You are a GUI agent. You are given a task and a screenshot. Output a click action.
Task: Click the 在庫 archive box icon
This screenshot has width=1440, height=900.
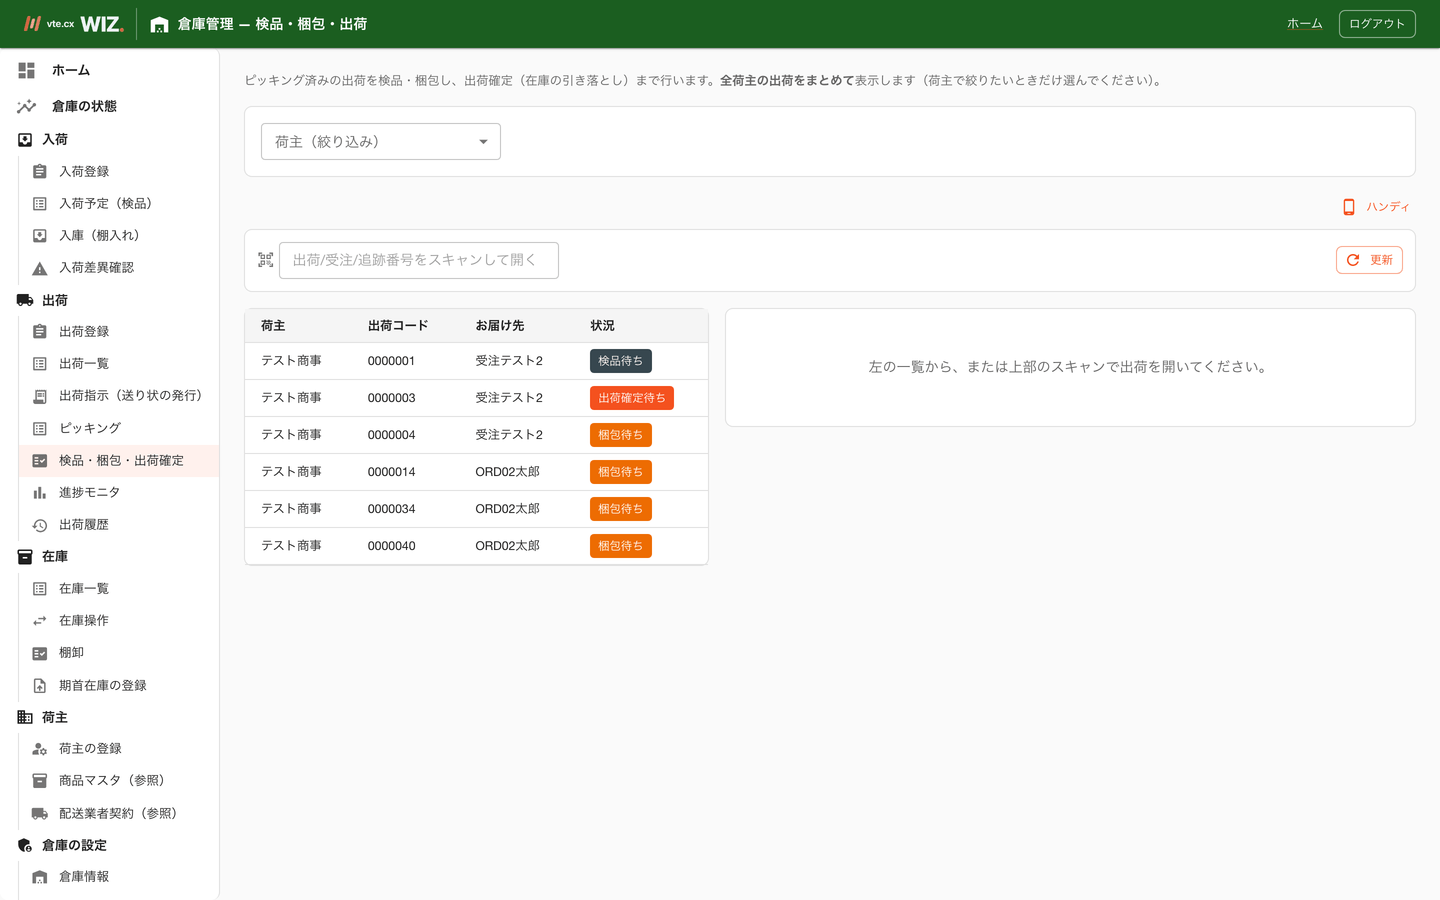point(25,557)
